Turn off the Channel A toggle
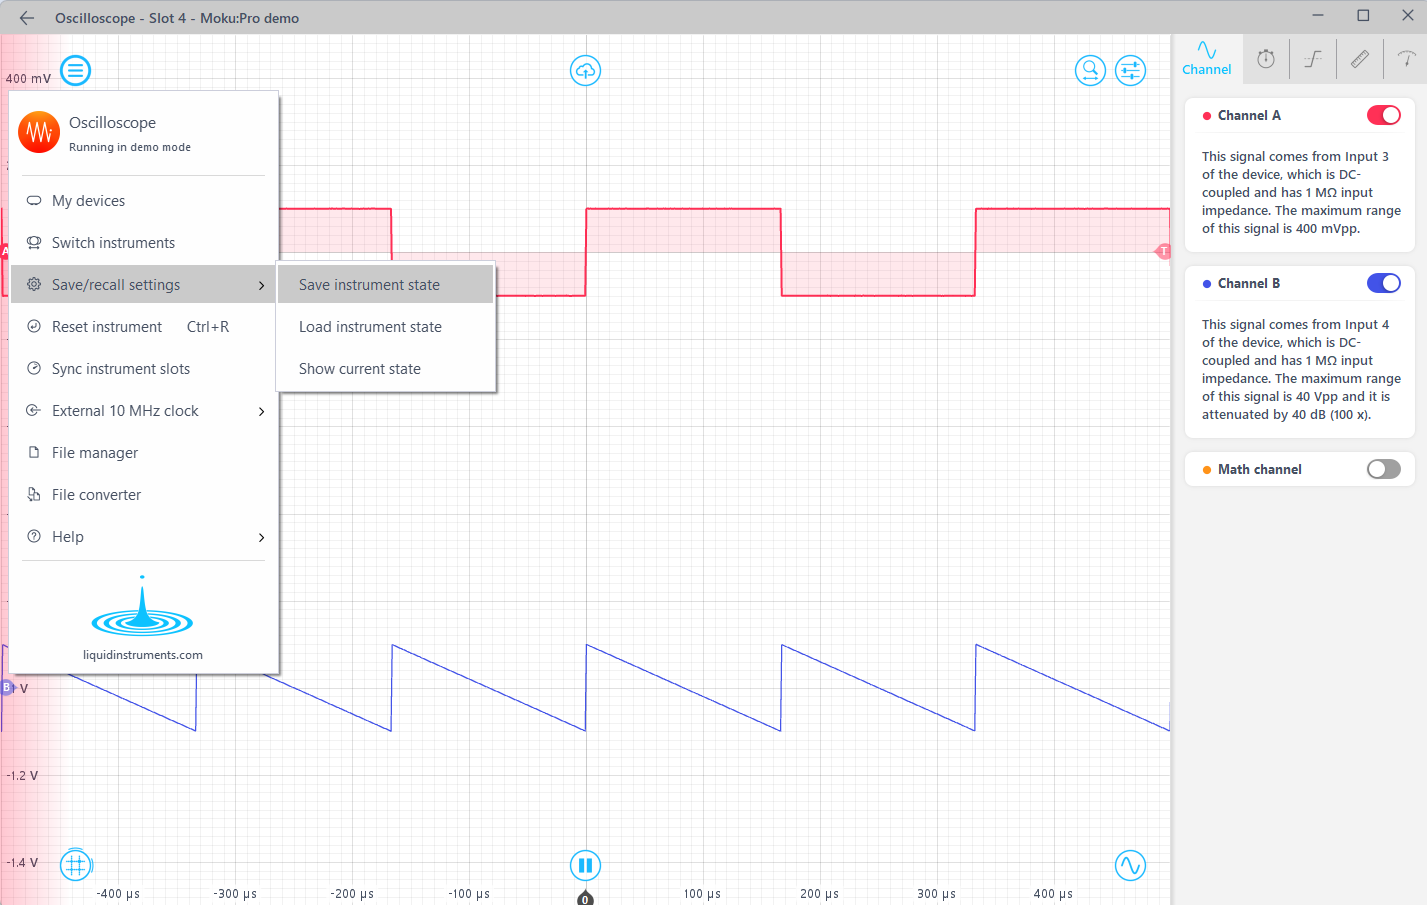Image resolution: width=1427 pixels, height=905 pixels. 1384,115
